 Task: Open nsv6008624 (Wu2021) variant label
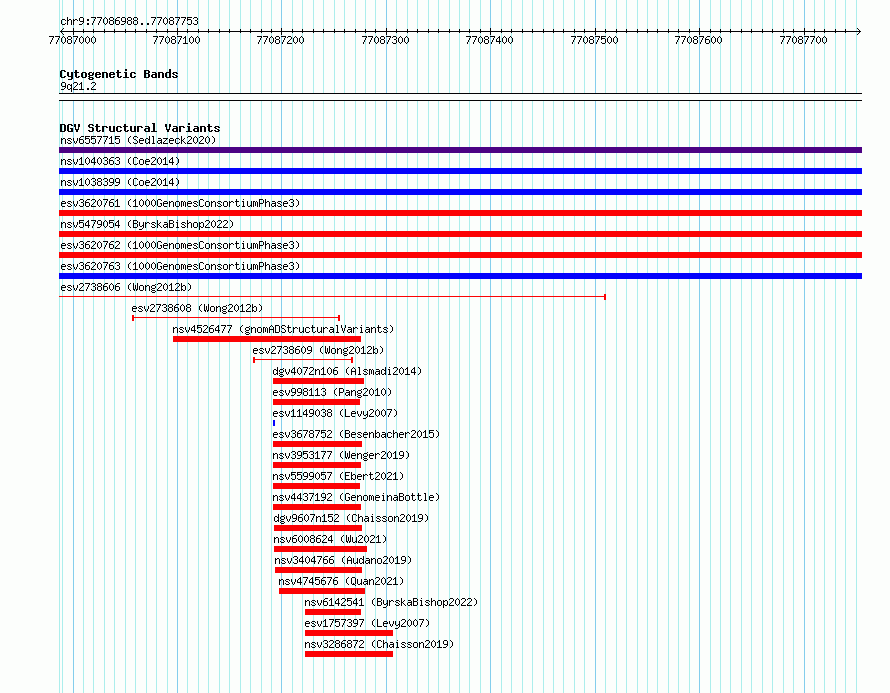(x=330, y=539)
